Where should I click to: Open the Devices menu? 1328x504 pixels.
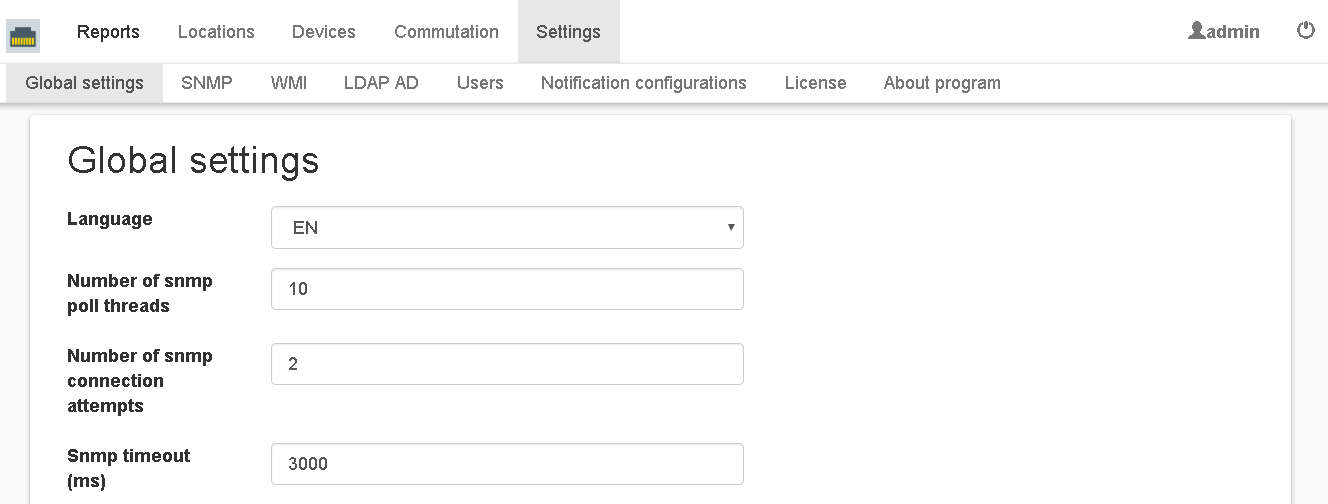click(323, 32)
